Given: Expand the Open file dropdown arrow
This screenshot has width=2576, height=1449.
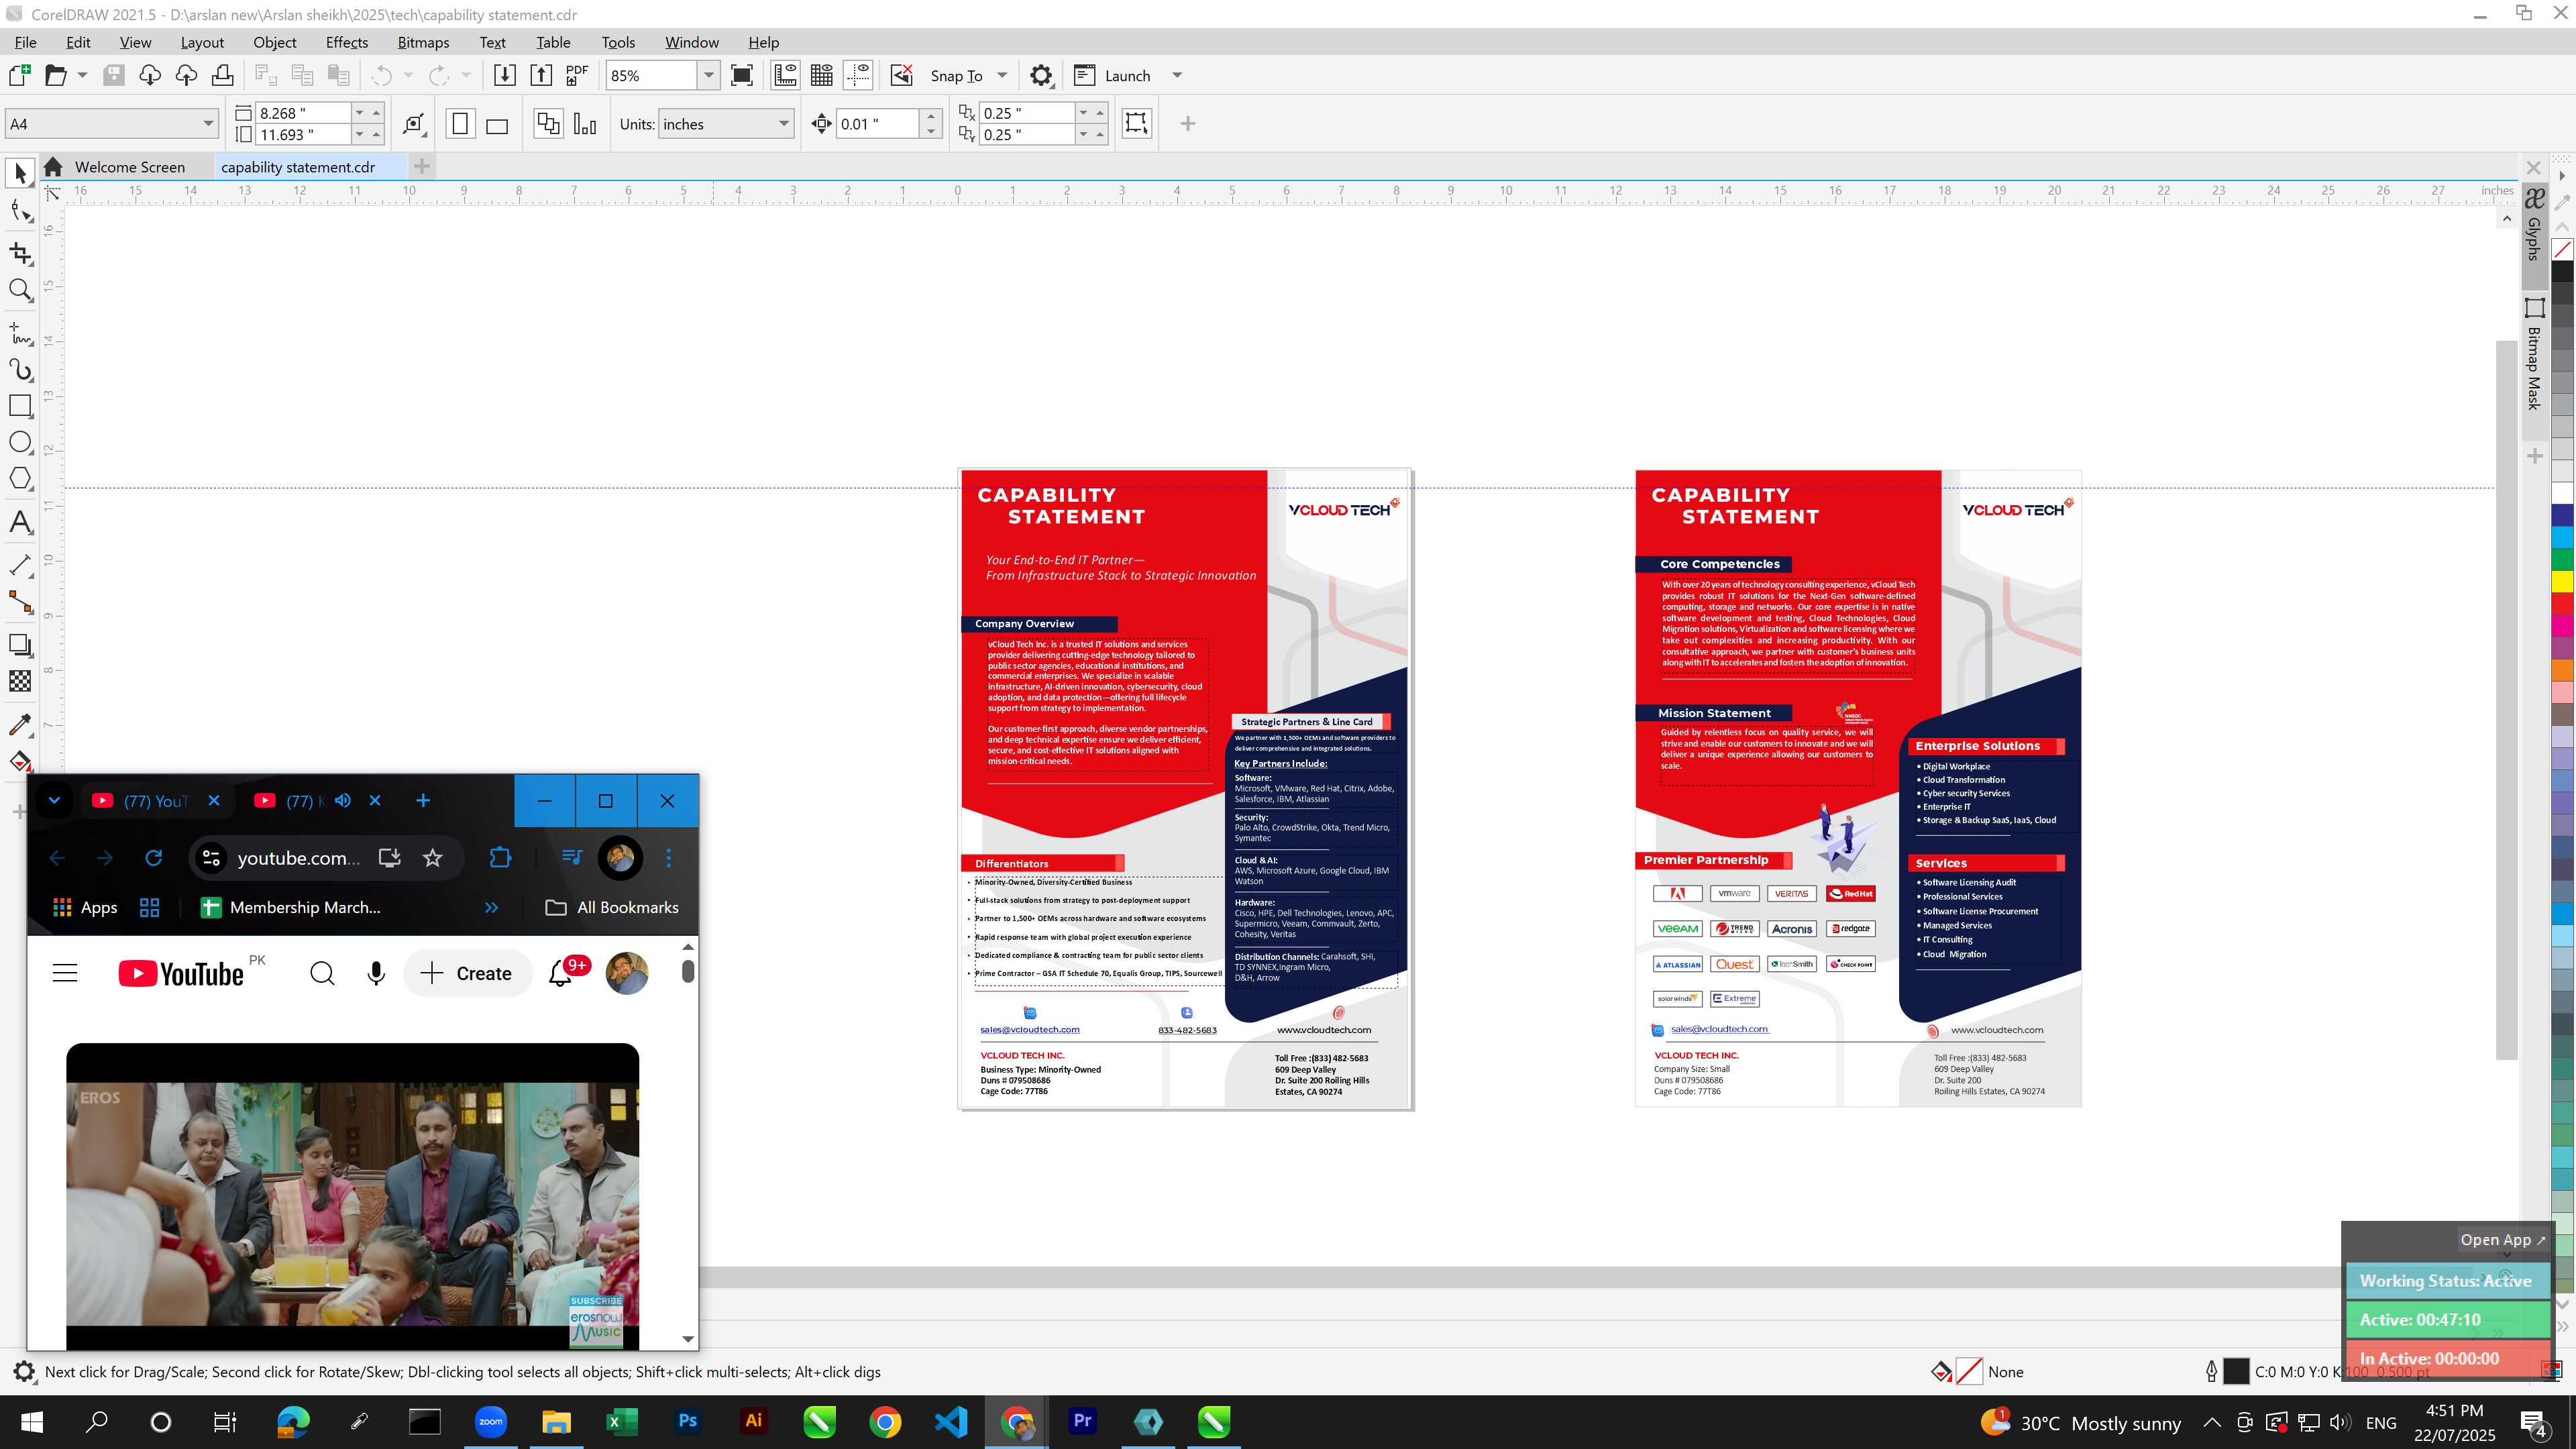Looking at the screenshot, I should click(82, 76).
